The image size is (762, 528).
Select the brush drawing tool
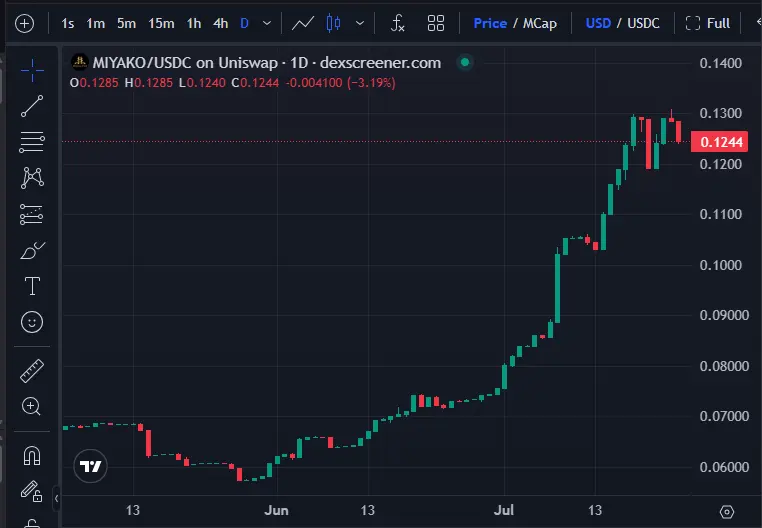point(32,250)
